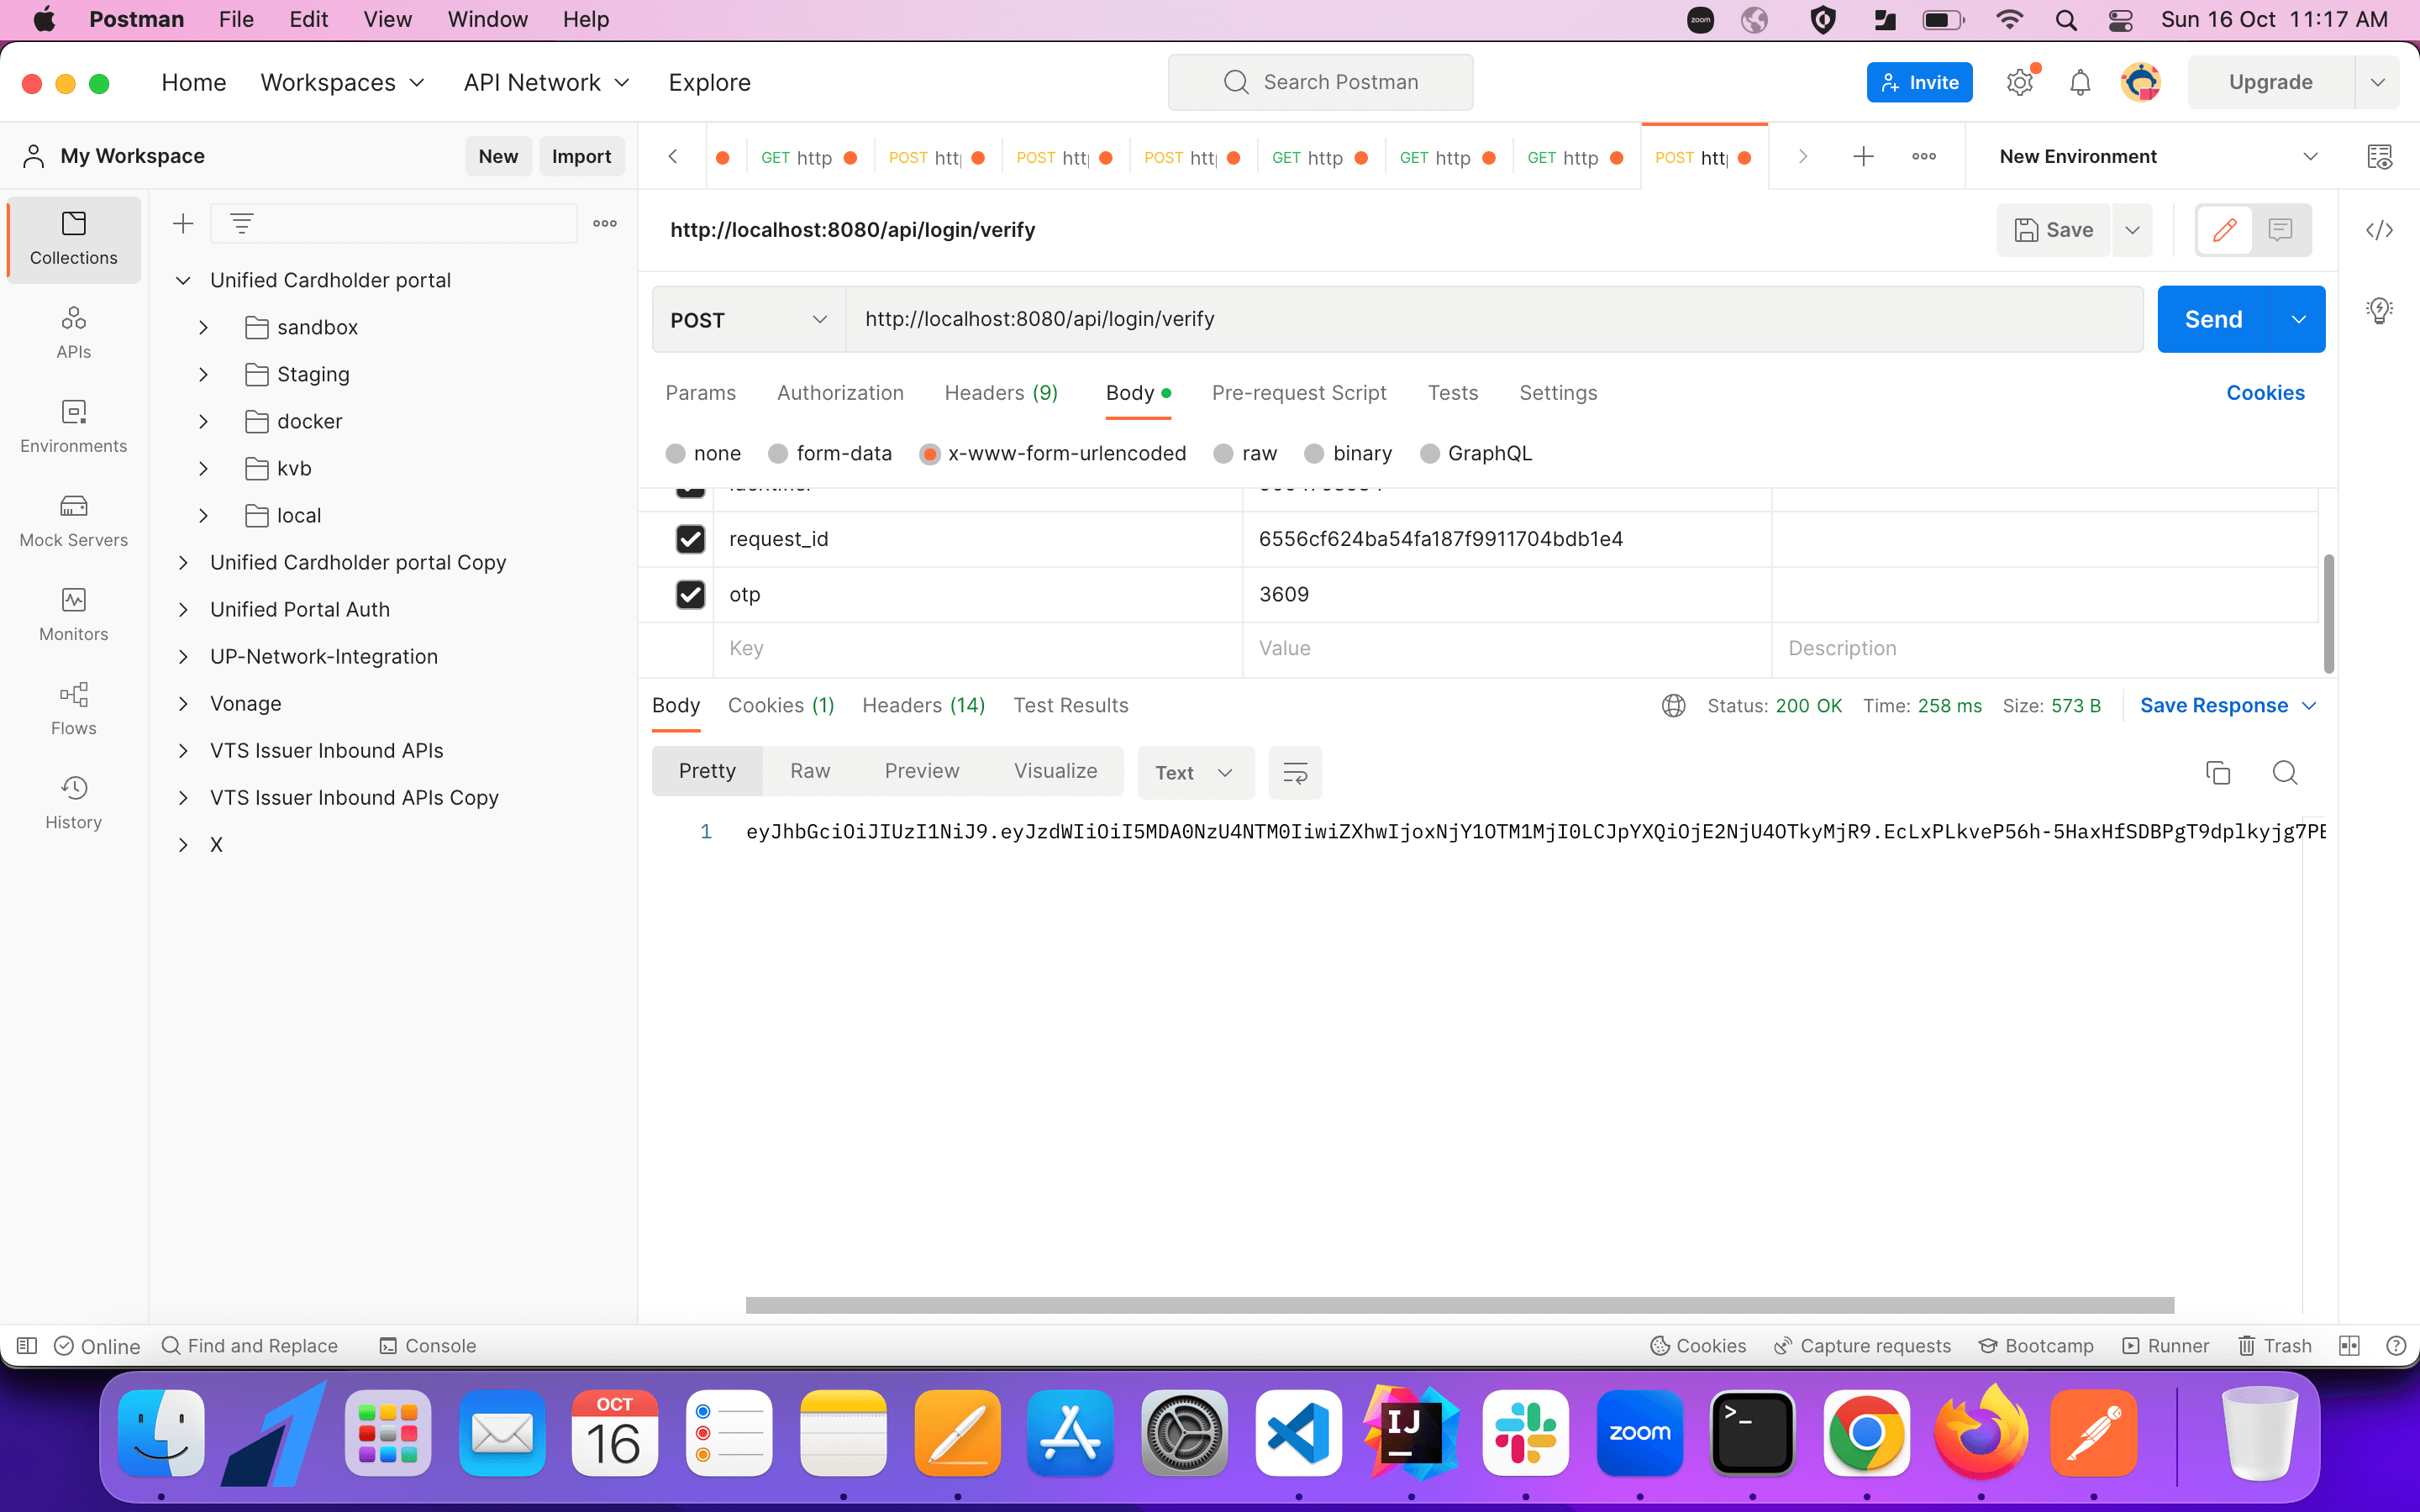Switch to the Pre-request Script tab
The image size is (2420, 1512).
click(1299, 393)
